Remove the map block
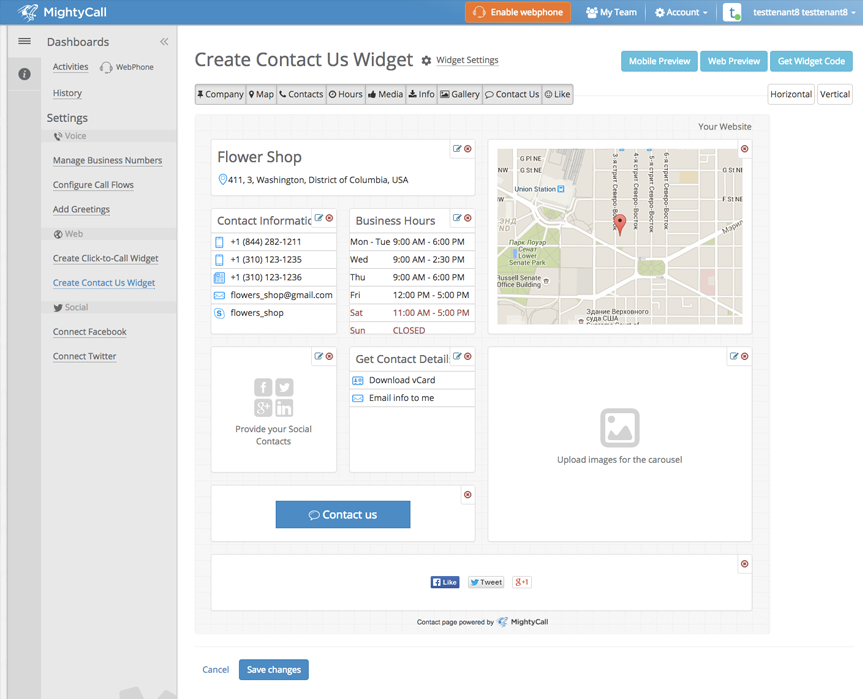The height and width of the screenshot is (699, 863). coord(745,149)
